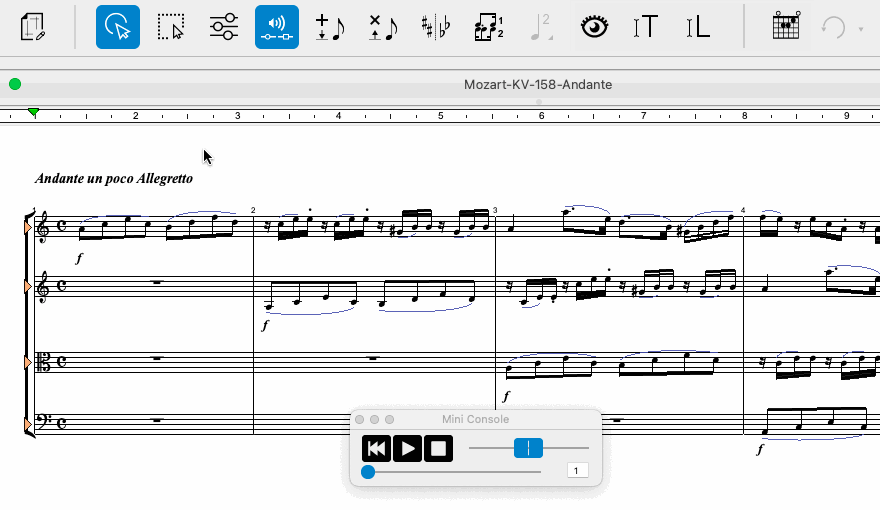Image resolution: width=880 pixels, height=510 pixels.
Task: Click the bass clef of the bottom staff
Action: click(43, 421)
